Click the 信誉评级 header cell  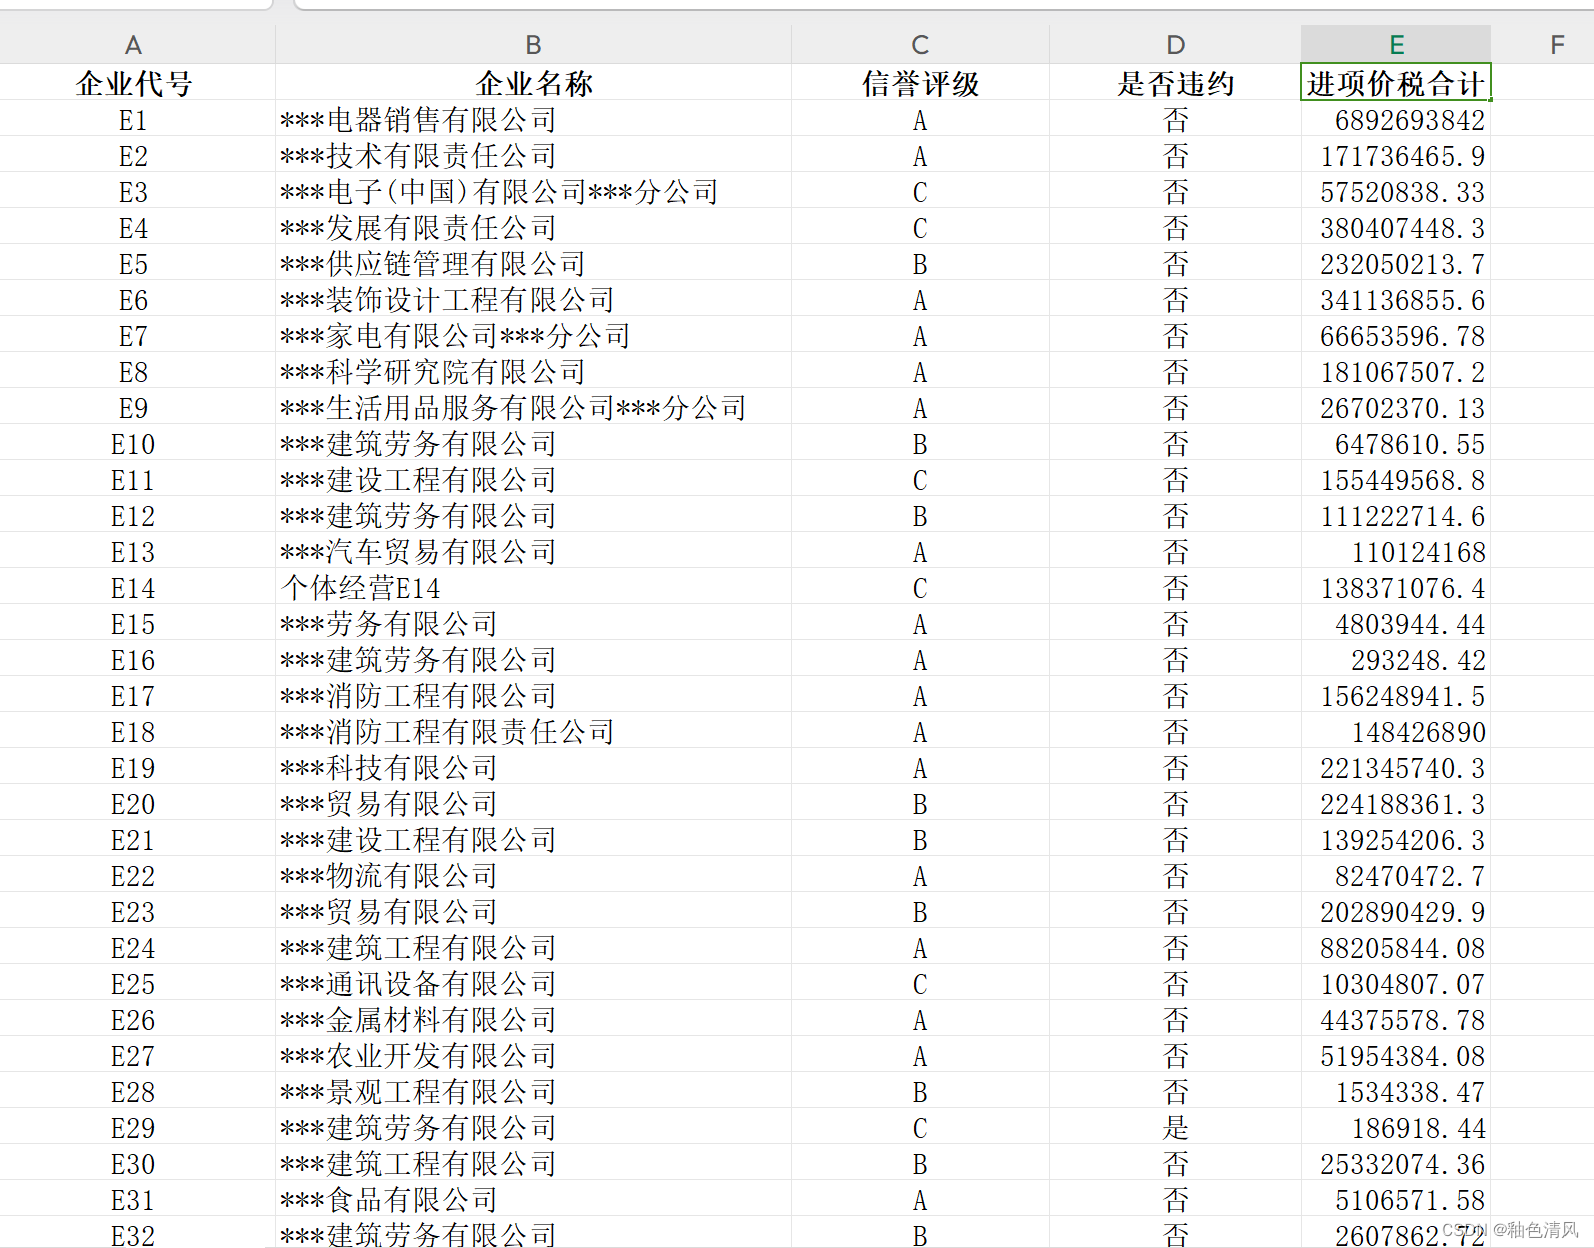(920, 83)
